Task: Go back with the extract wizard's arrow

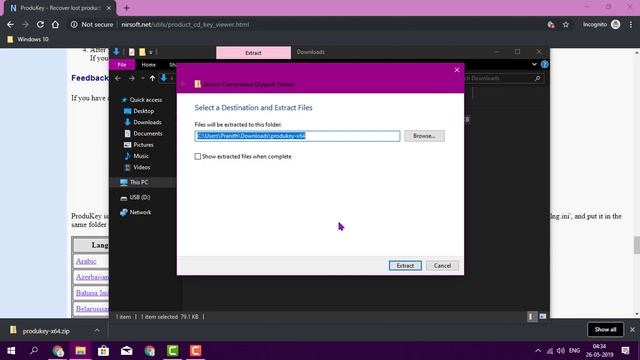Action: pos(184,84)
